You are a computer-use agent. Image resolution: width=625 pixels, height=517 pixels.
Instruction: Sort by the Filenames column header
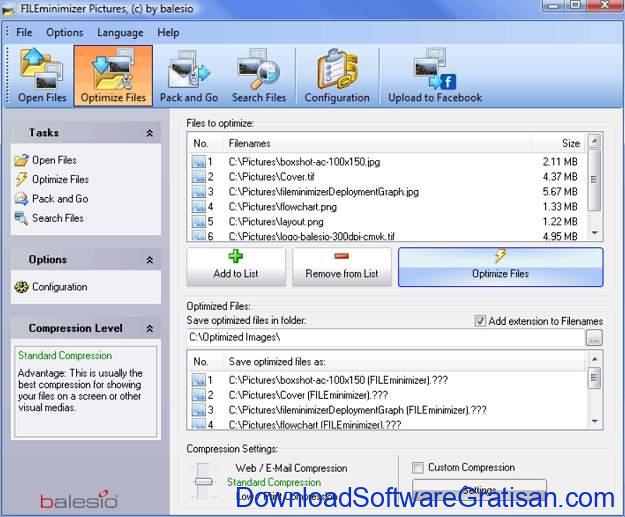click(376, 143)
